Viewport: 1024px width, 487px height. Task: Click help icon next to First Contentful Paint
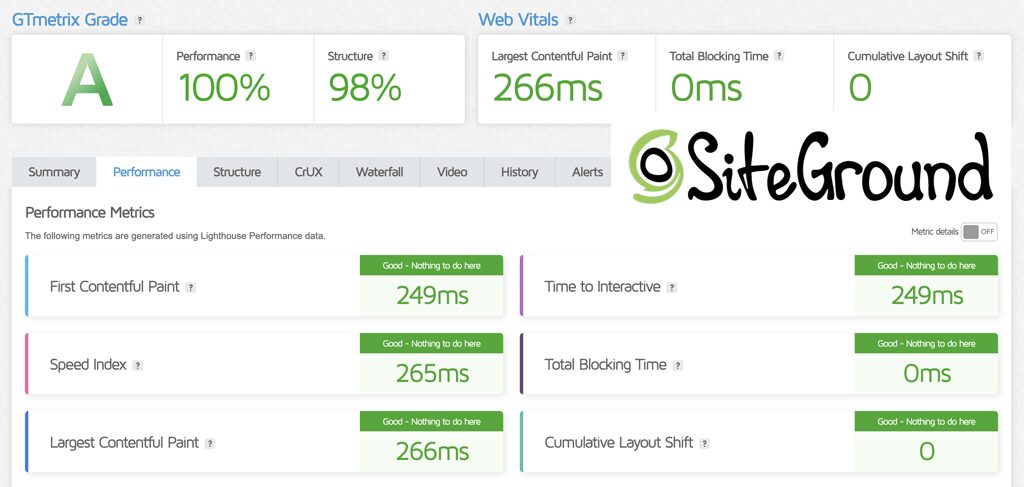coord(190,287)
